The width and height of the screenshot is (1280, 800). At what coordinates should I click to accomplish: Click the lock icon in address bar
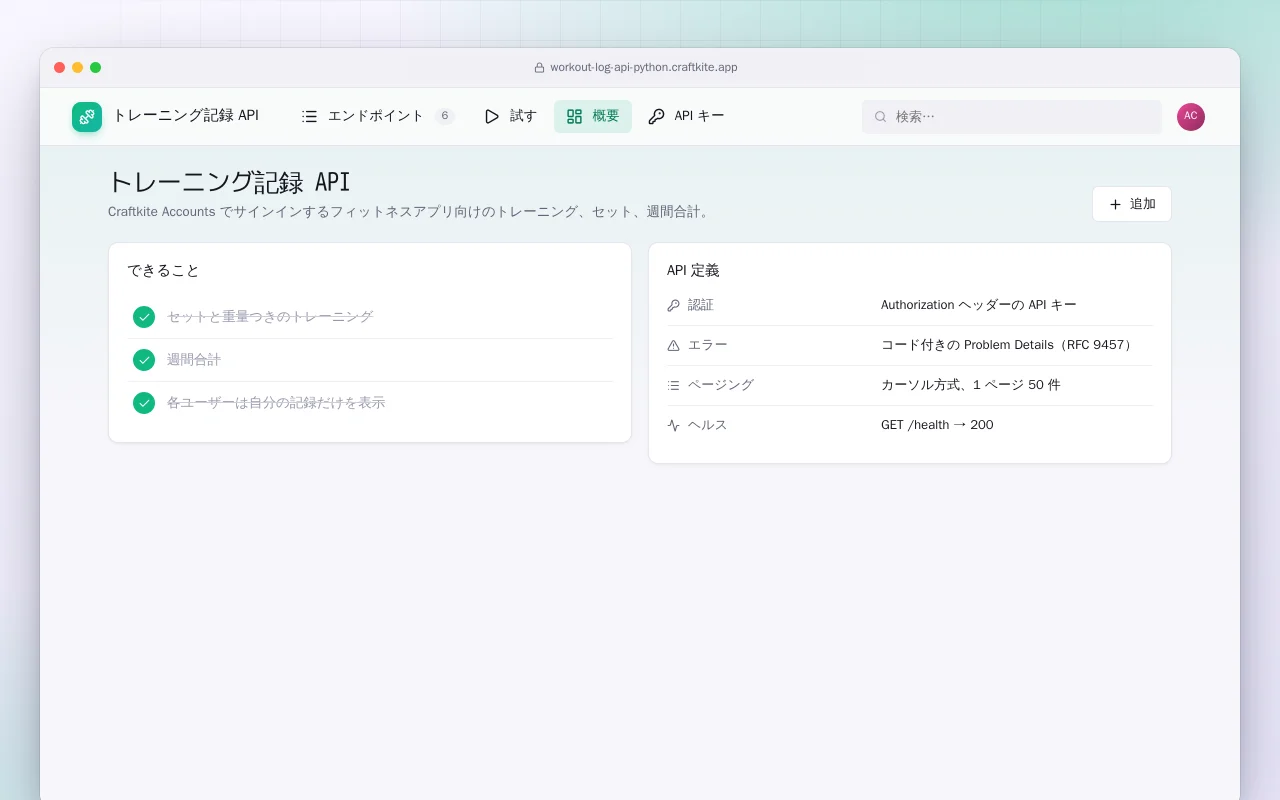(x=540, y=68)
